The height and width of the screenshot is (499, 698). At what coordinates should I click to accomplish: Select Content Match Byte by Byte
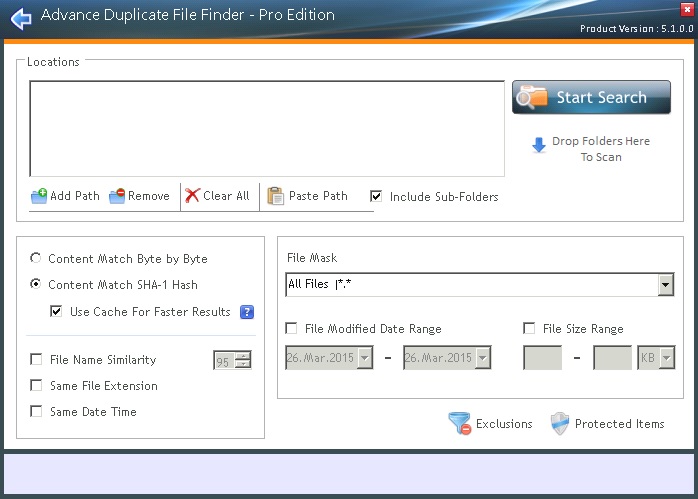36,258
